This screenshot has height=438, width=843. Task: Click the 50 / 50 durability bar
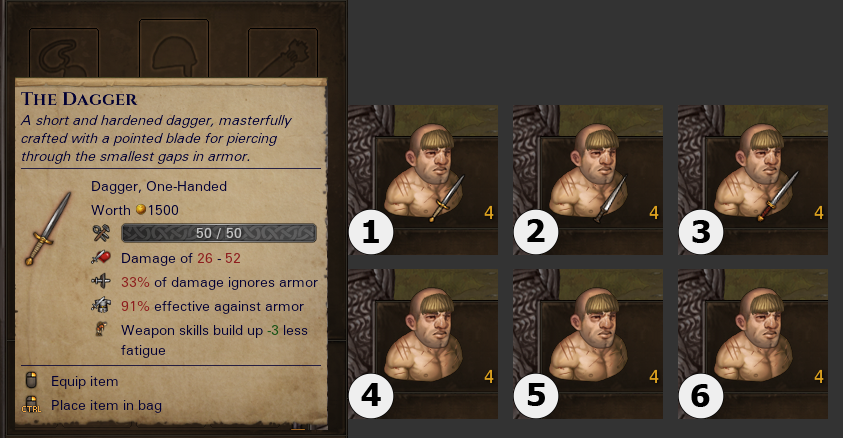pyautogui.click(x=219, y=233)
